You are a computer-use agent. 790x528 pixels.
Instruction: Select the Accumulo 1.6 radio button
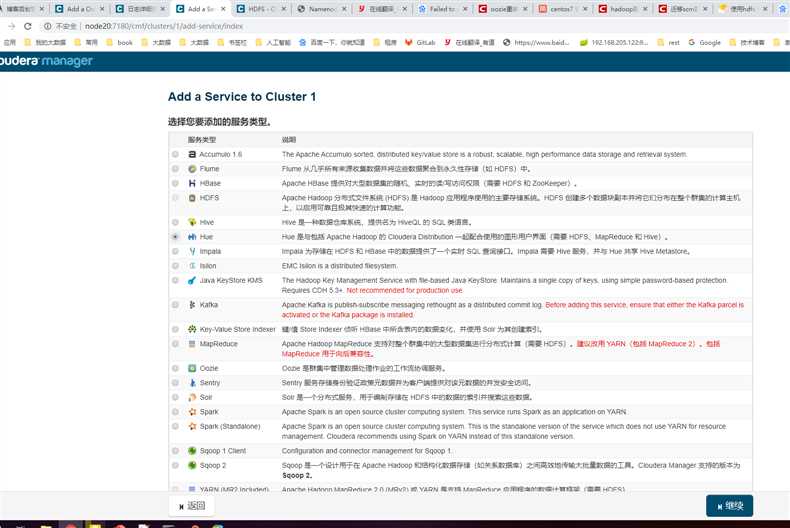pos(175,154)
